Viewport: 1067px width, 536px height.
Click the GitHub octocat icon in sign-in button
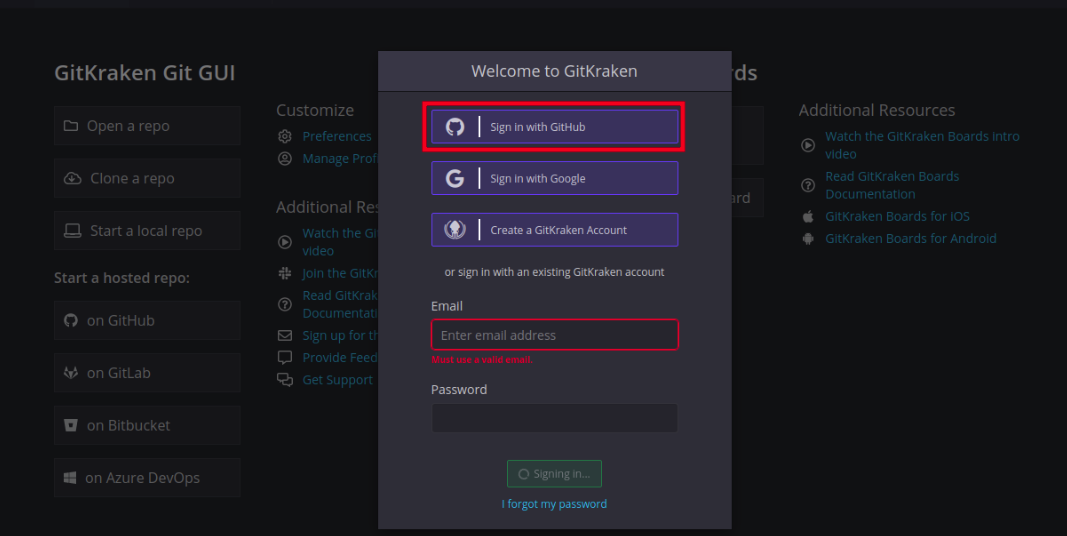point(455,127)
